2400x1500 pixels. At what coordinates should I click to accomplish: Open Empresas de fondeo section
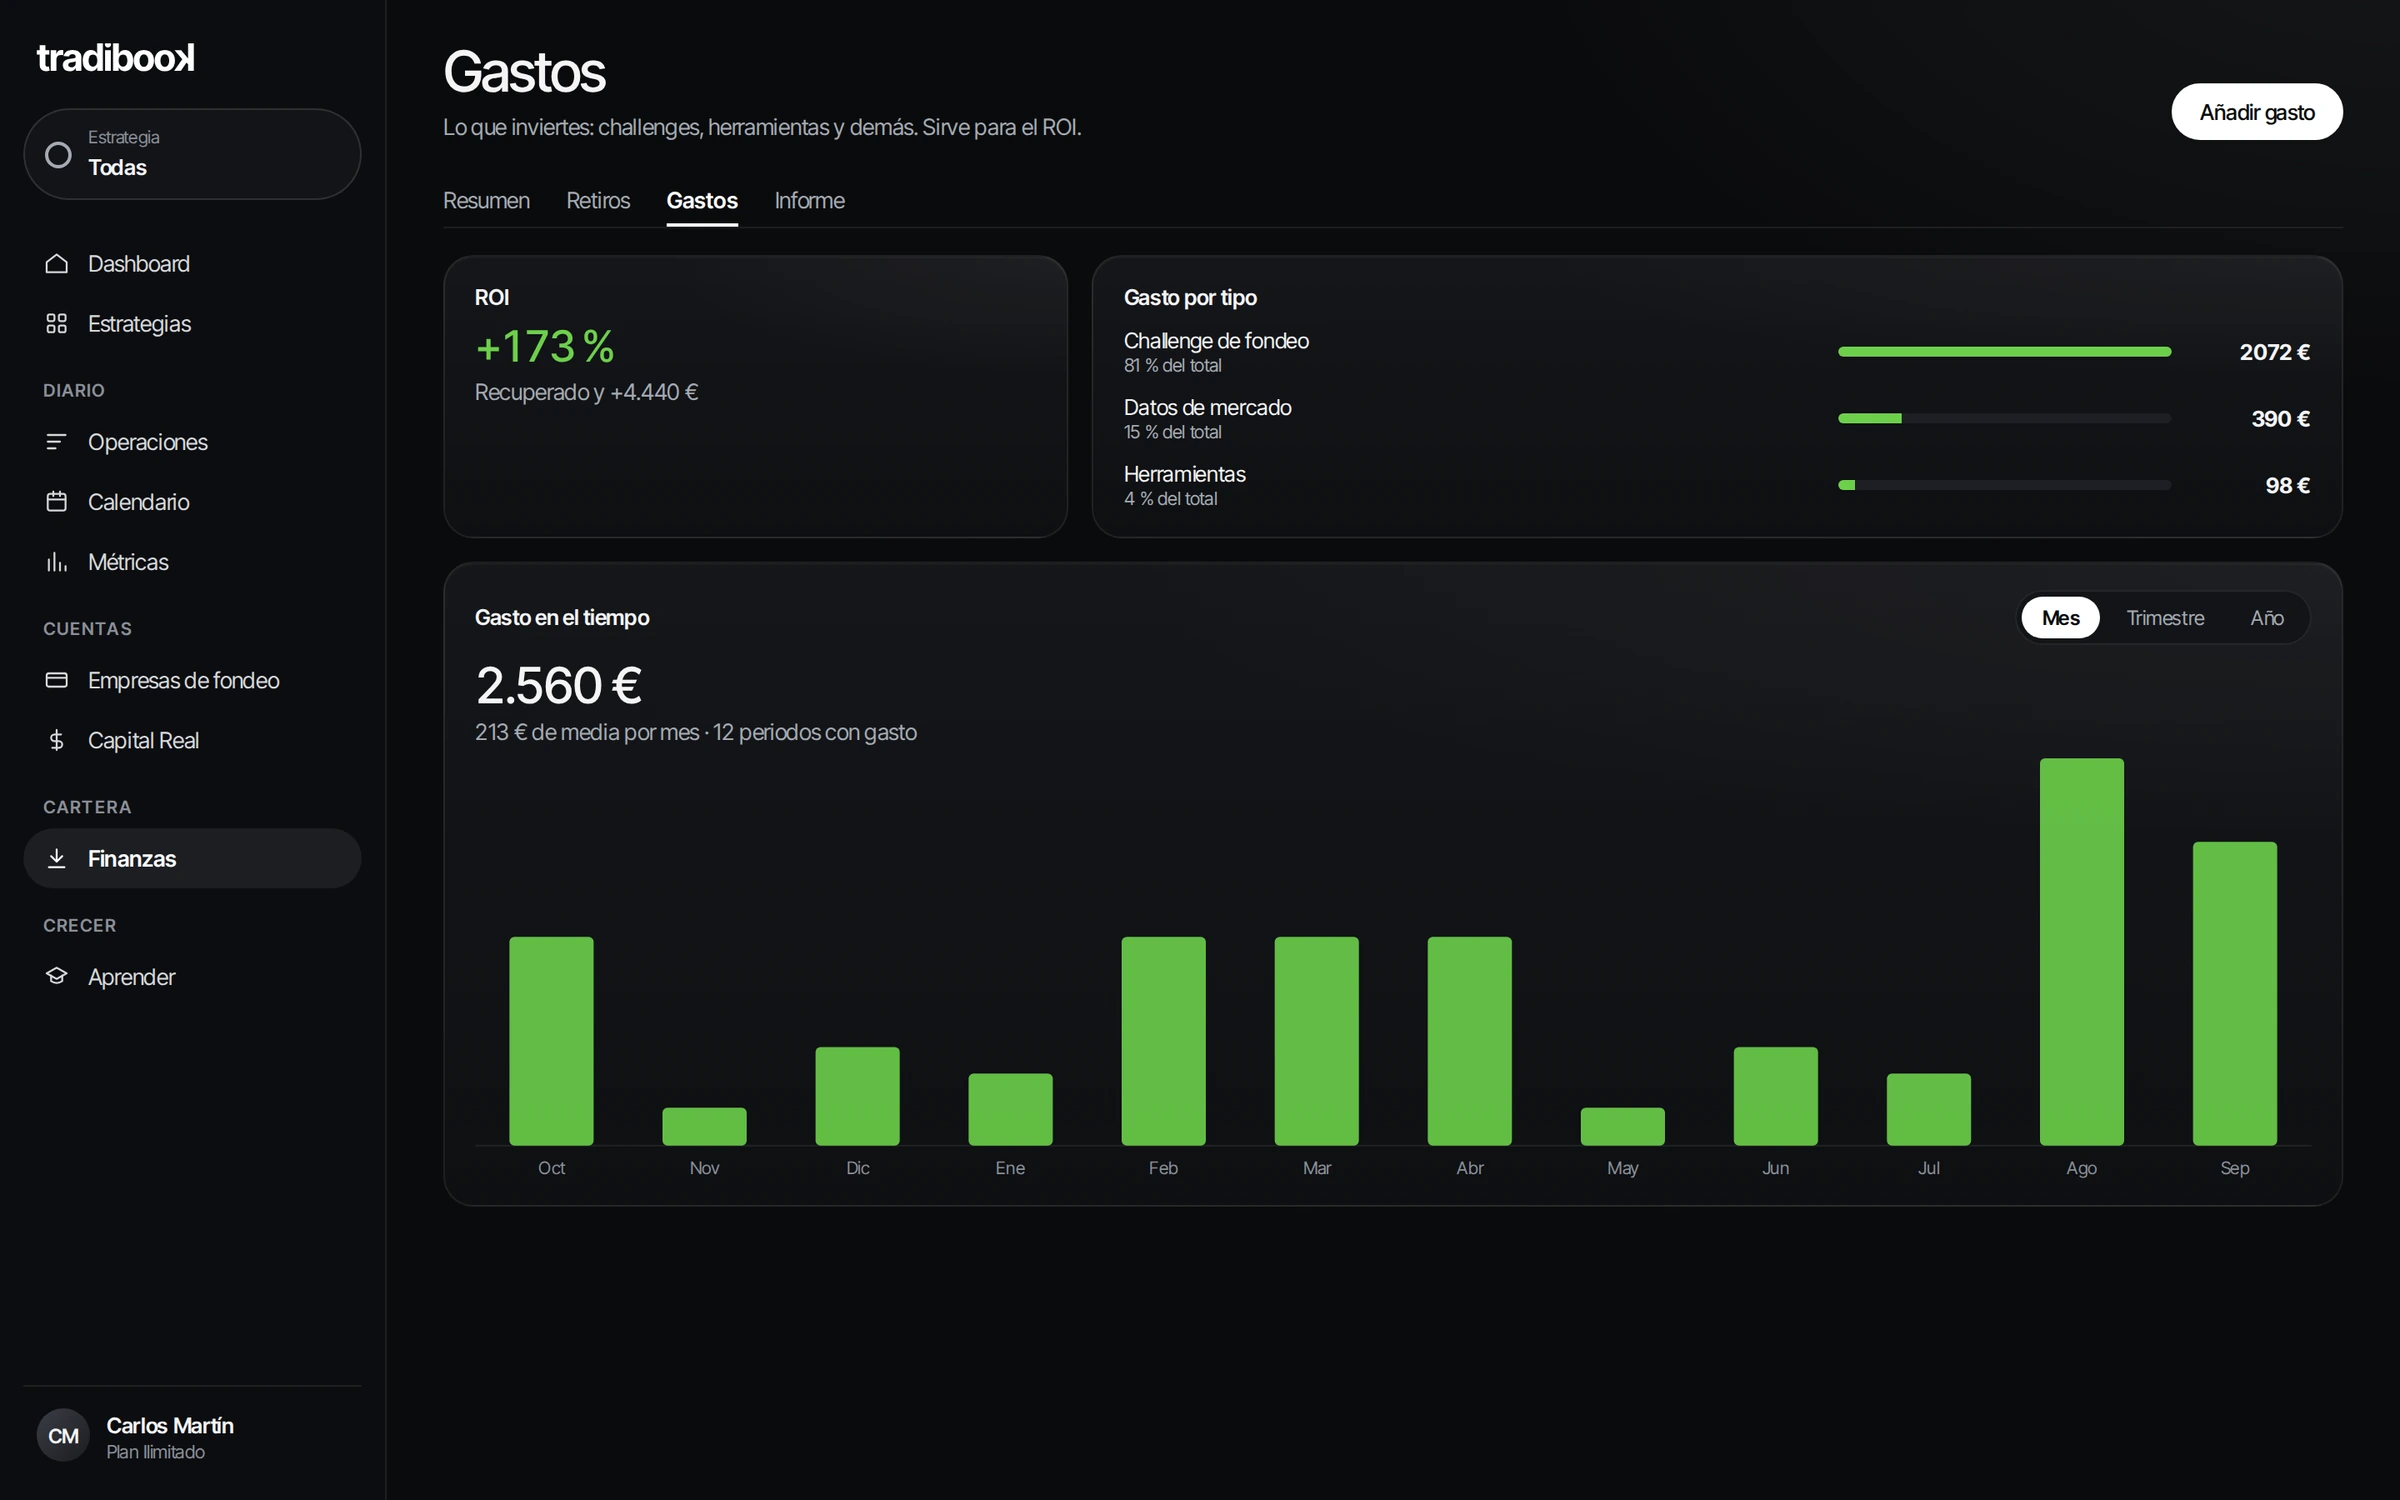192,680
